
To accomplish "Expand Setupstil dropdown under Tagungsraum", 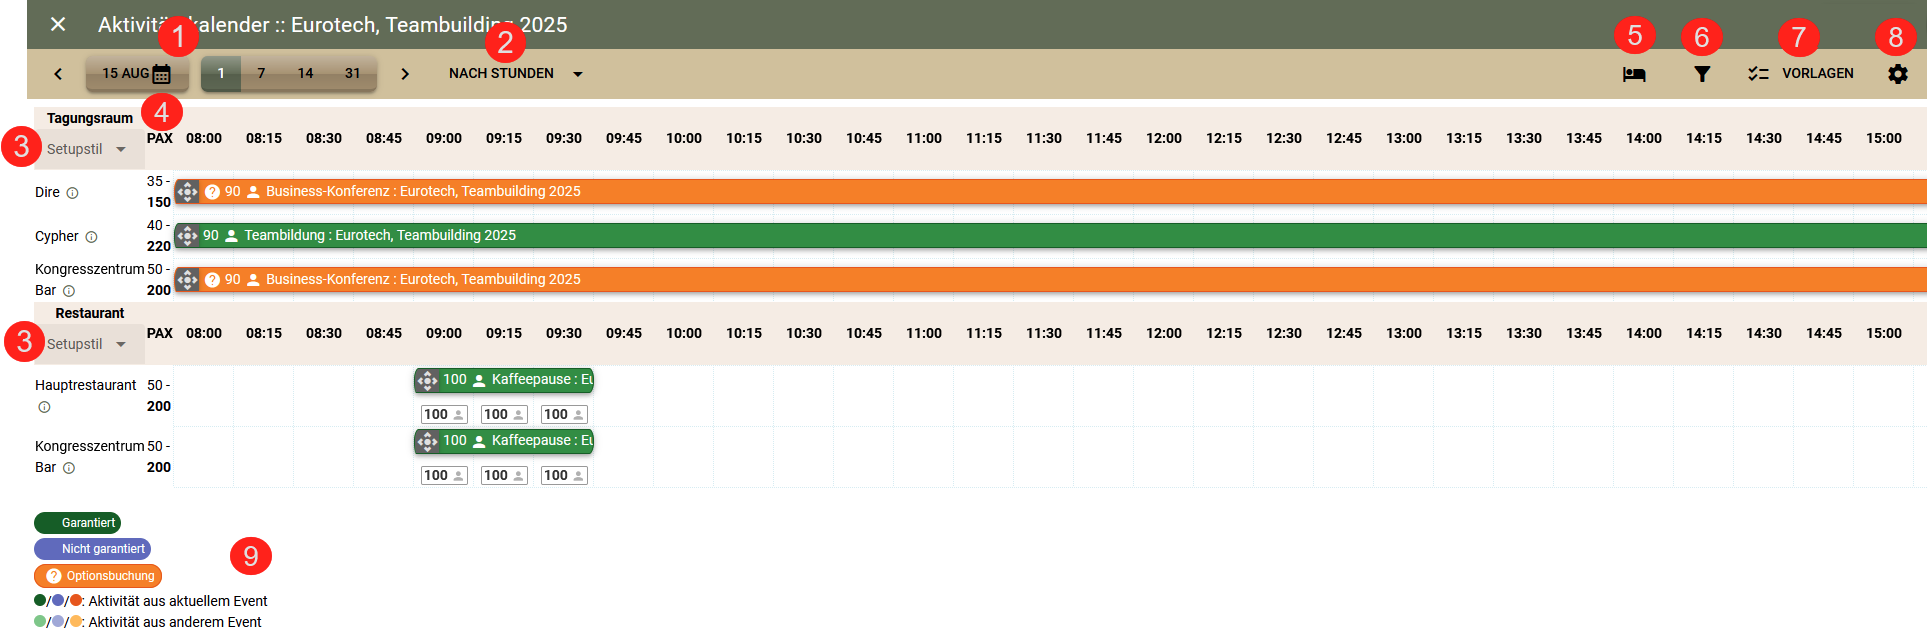I will [x=87, y=149].
